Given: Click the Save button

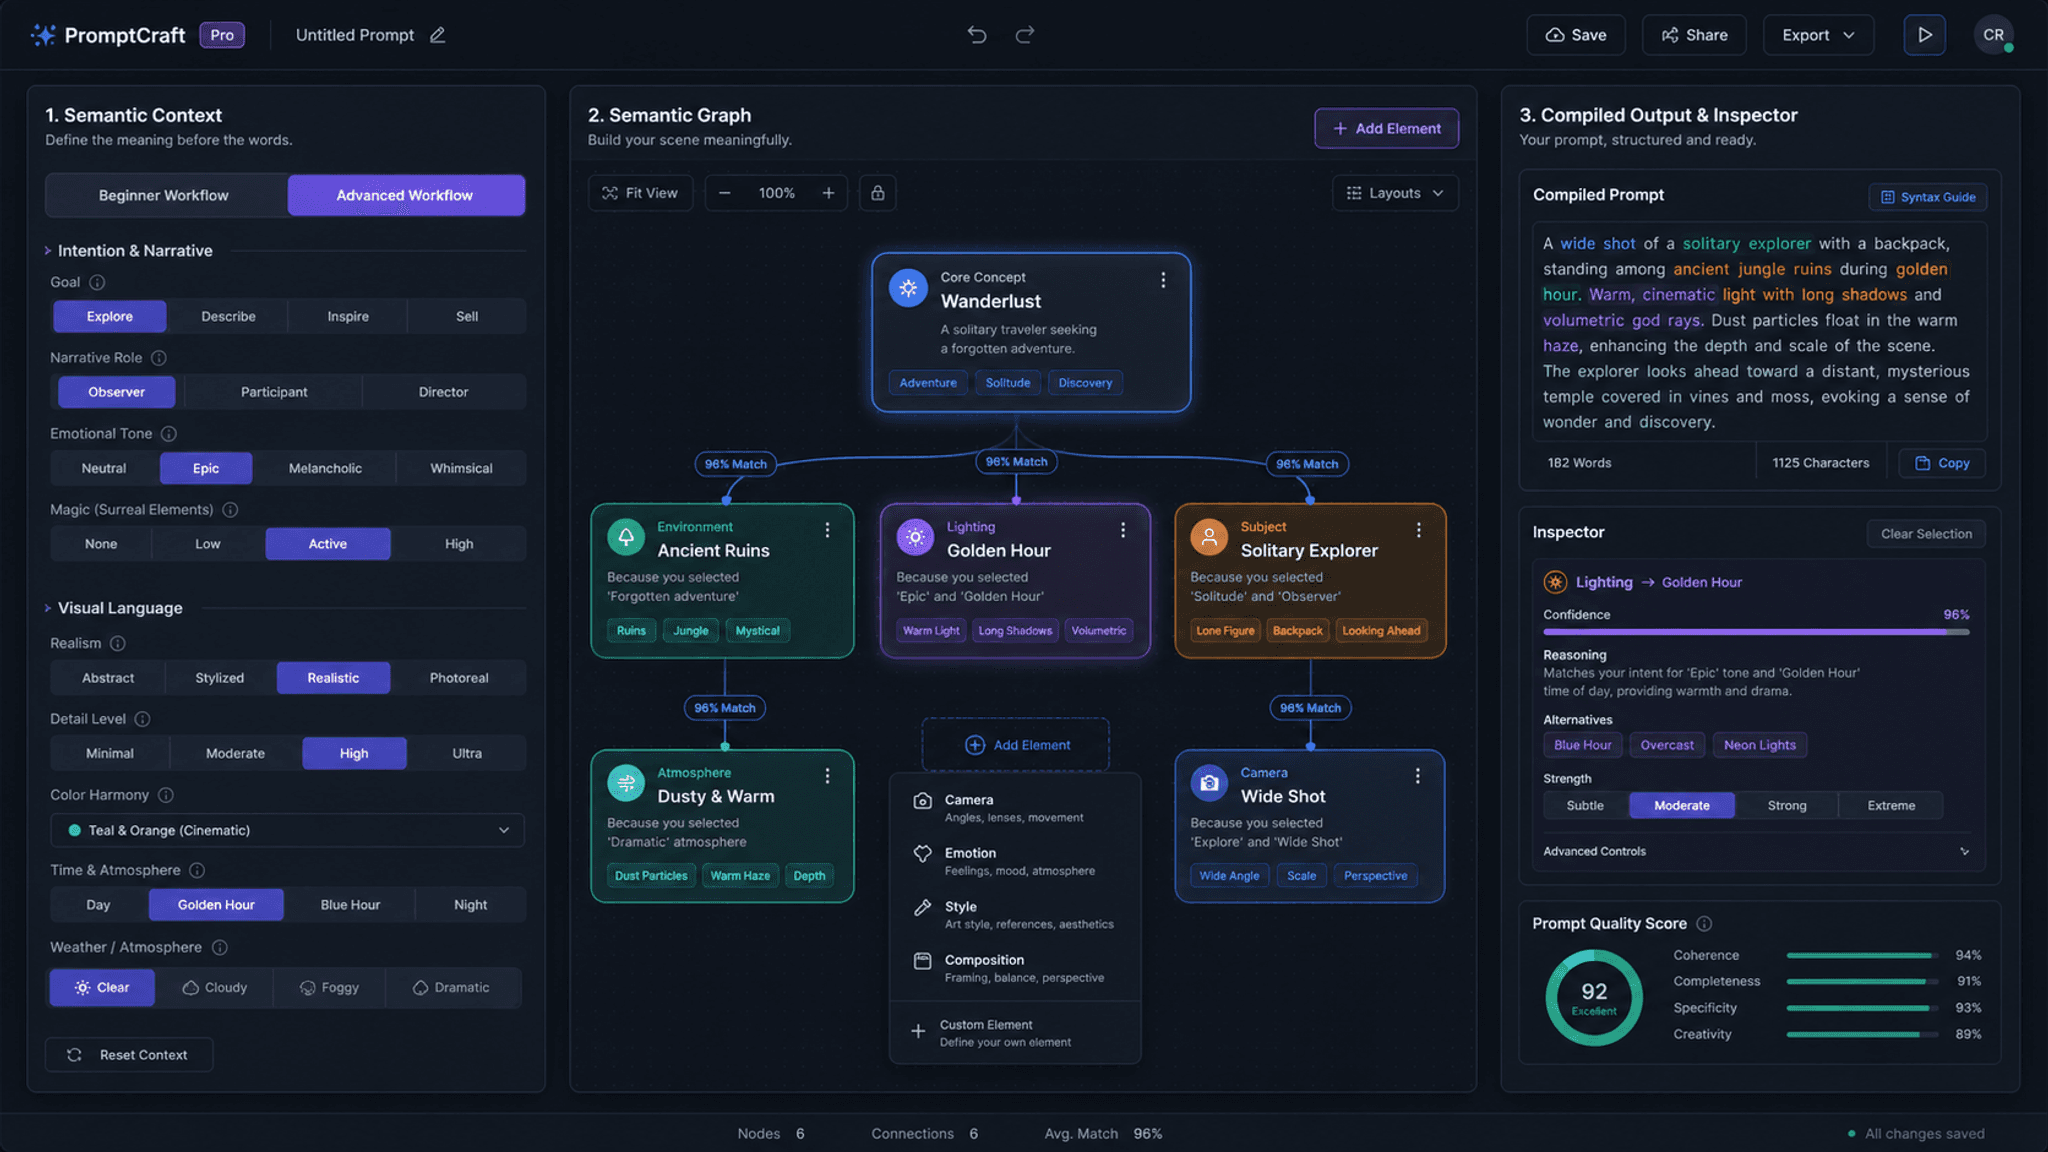Looking at the screenshot, I should pos(1576,35).
